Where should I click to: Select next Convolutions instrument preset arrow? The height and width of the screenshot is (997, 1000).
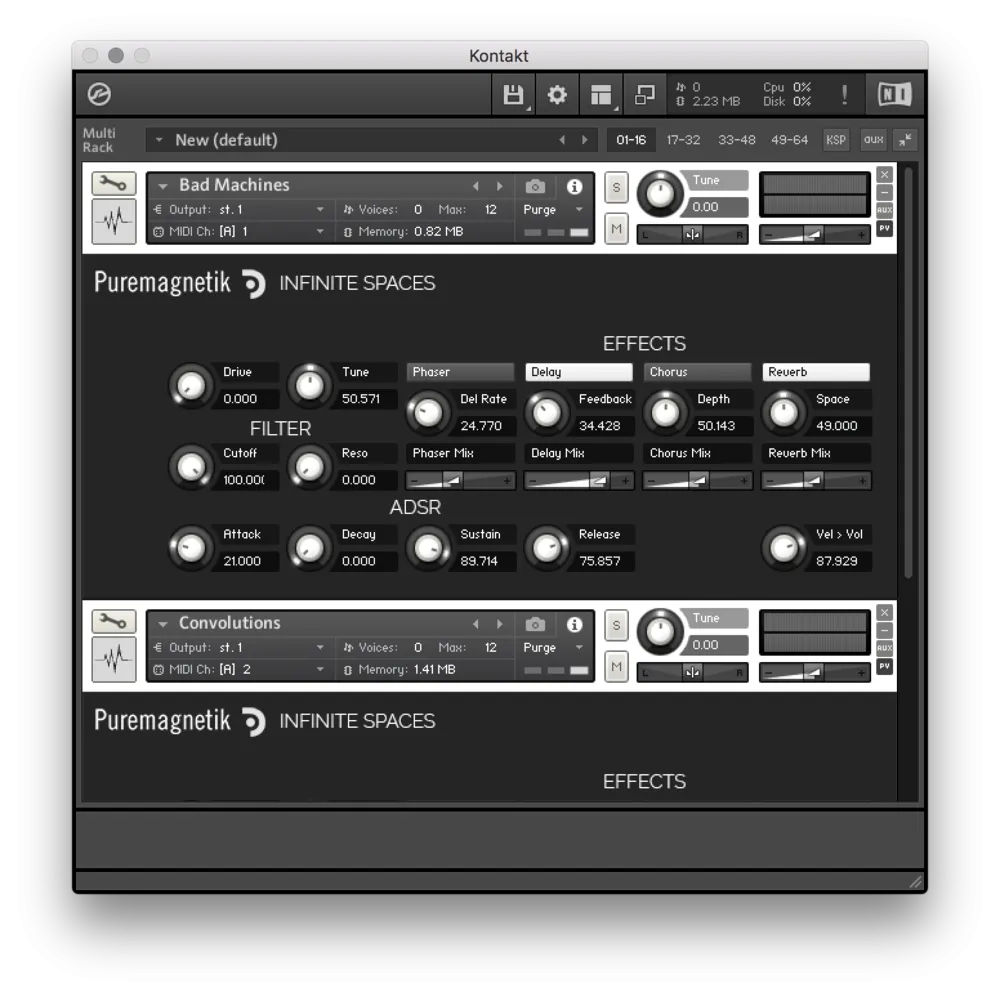[500, 624]
